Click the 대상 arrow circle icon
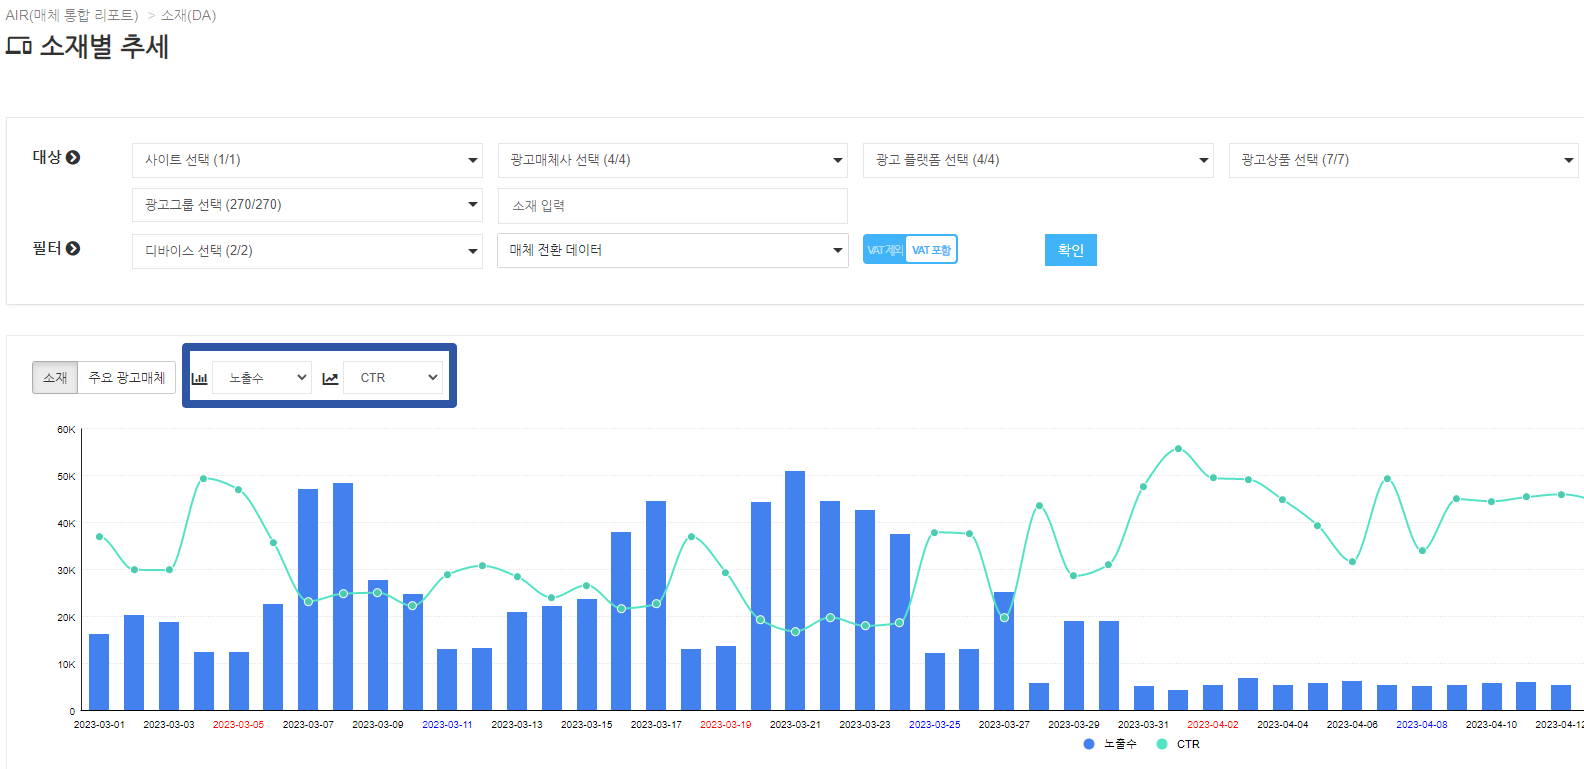The image size is (1584, 769). click(x=73, y=157)
